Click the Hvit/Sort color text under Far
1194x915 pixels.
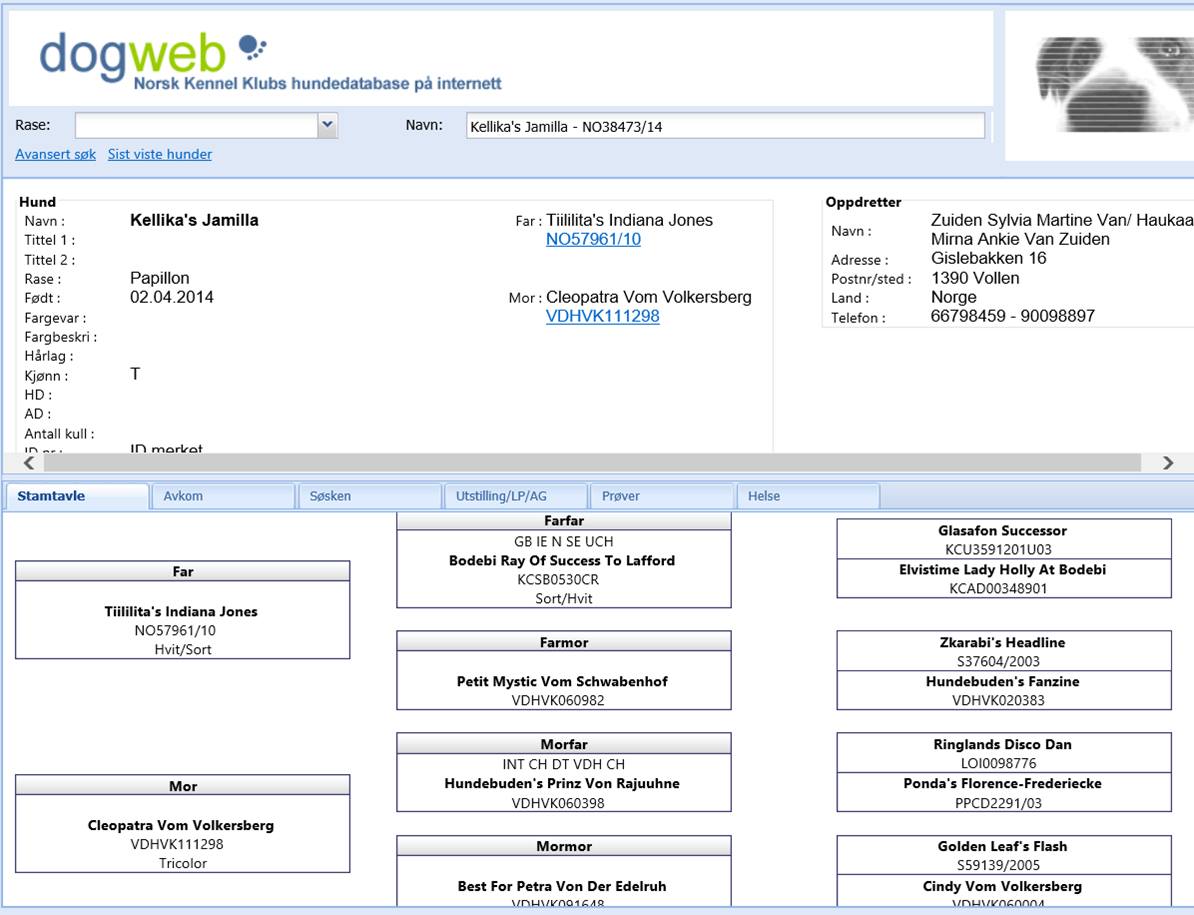pos(183,649)
